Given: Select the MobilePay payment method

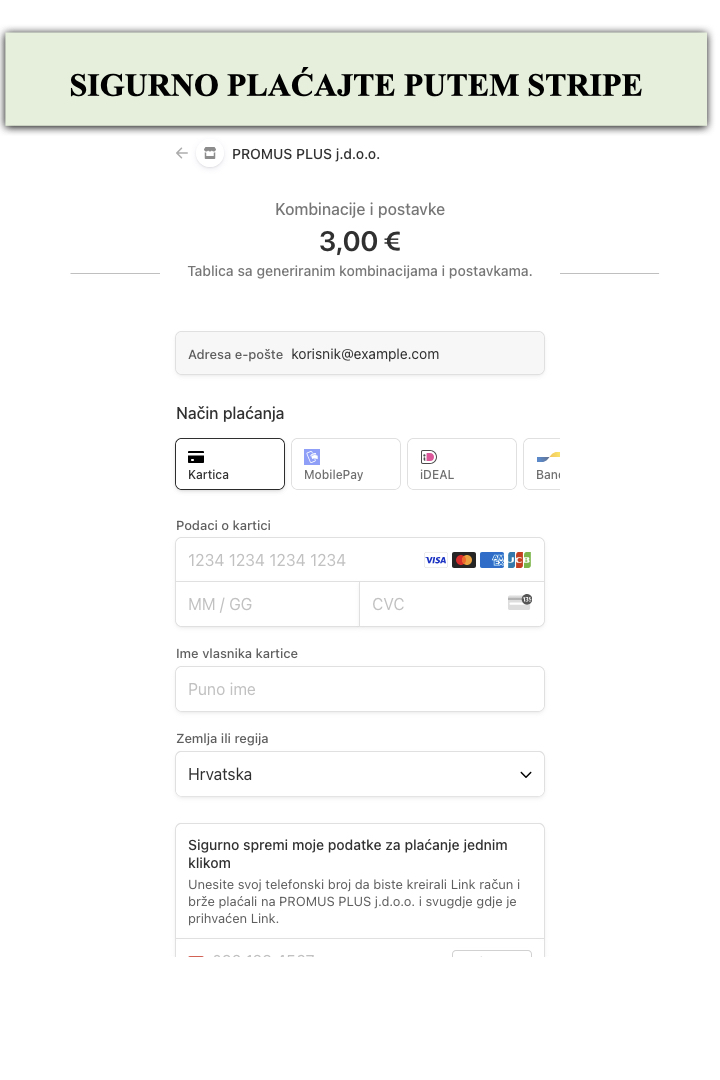Looking at the screenshot, I should [346, 464].
